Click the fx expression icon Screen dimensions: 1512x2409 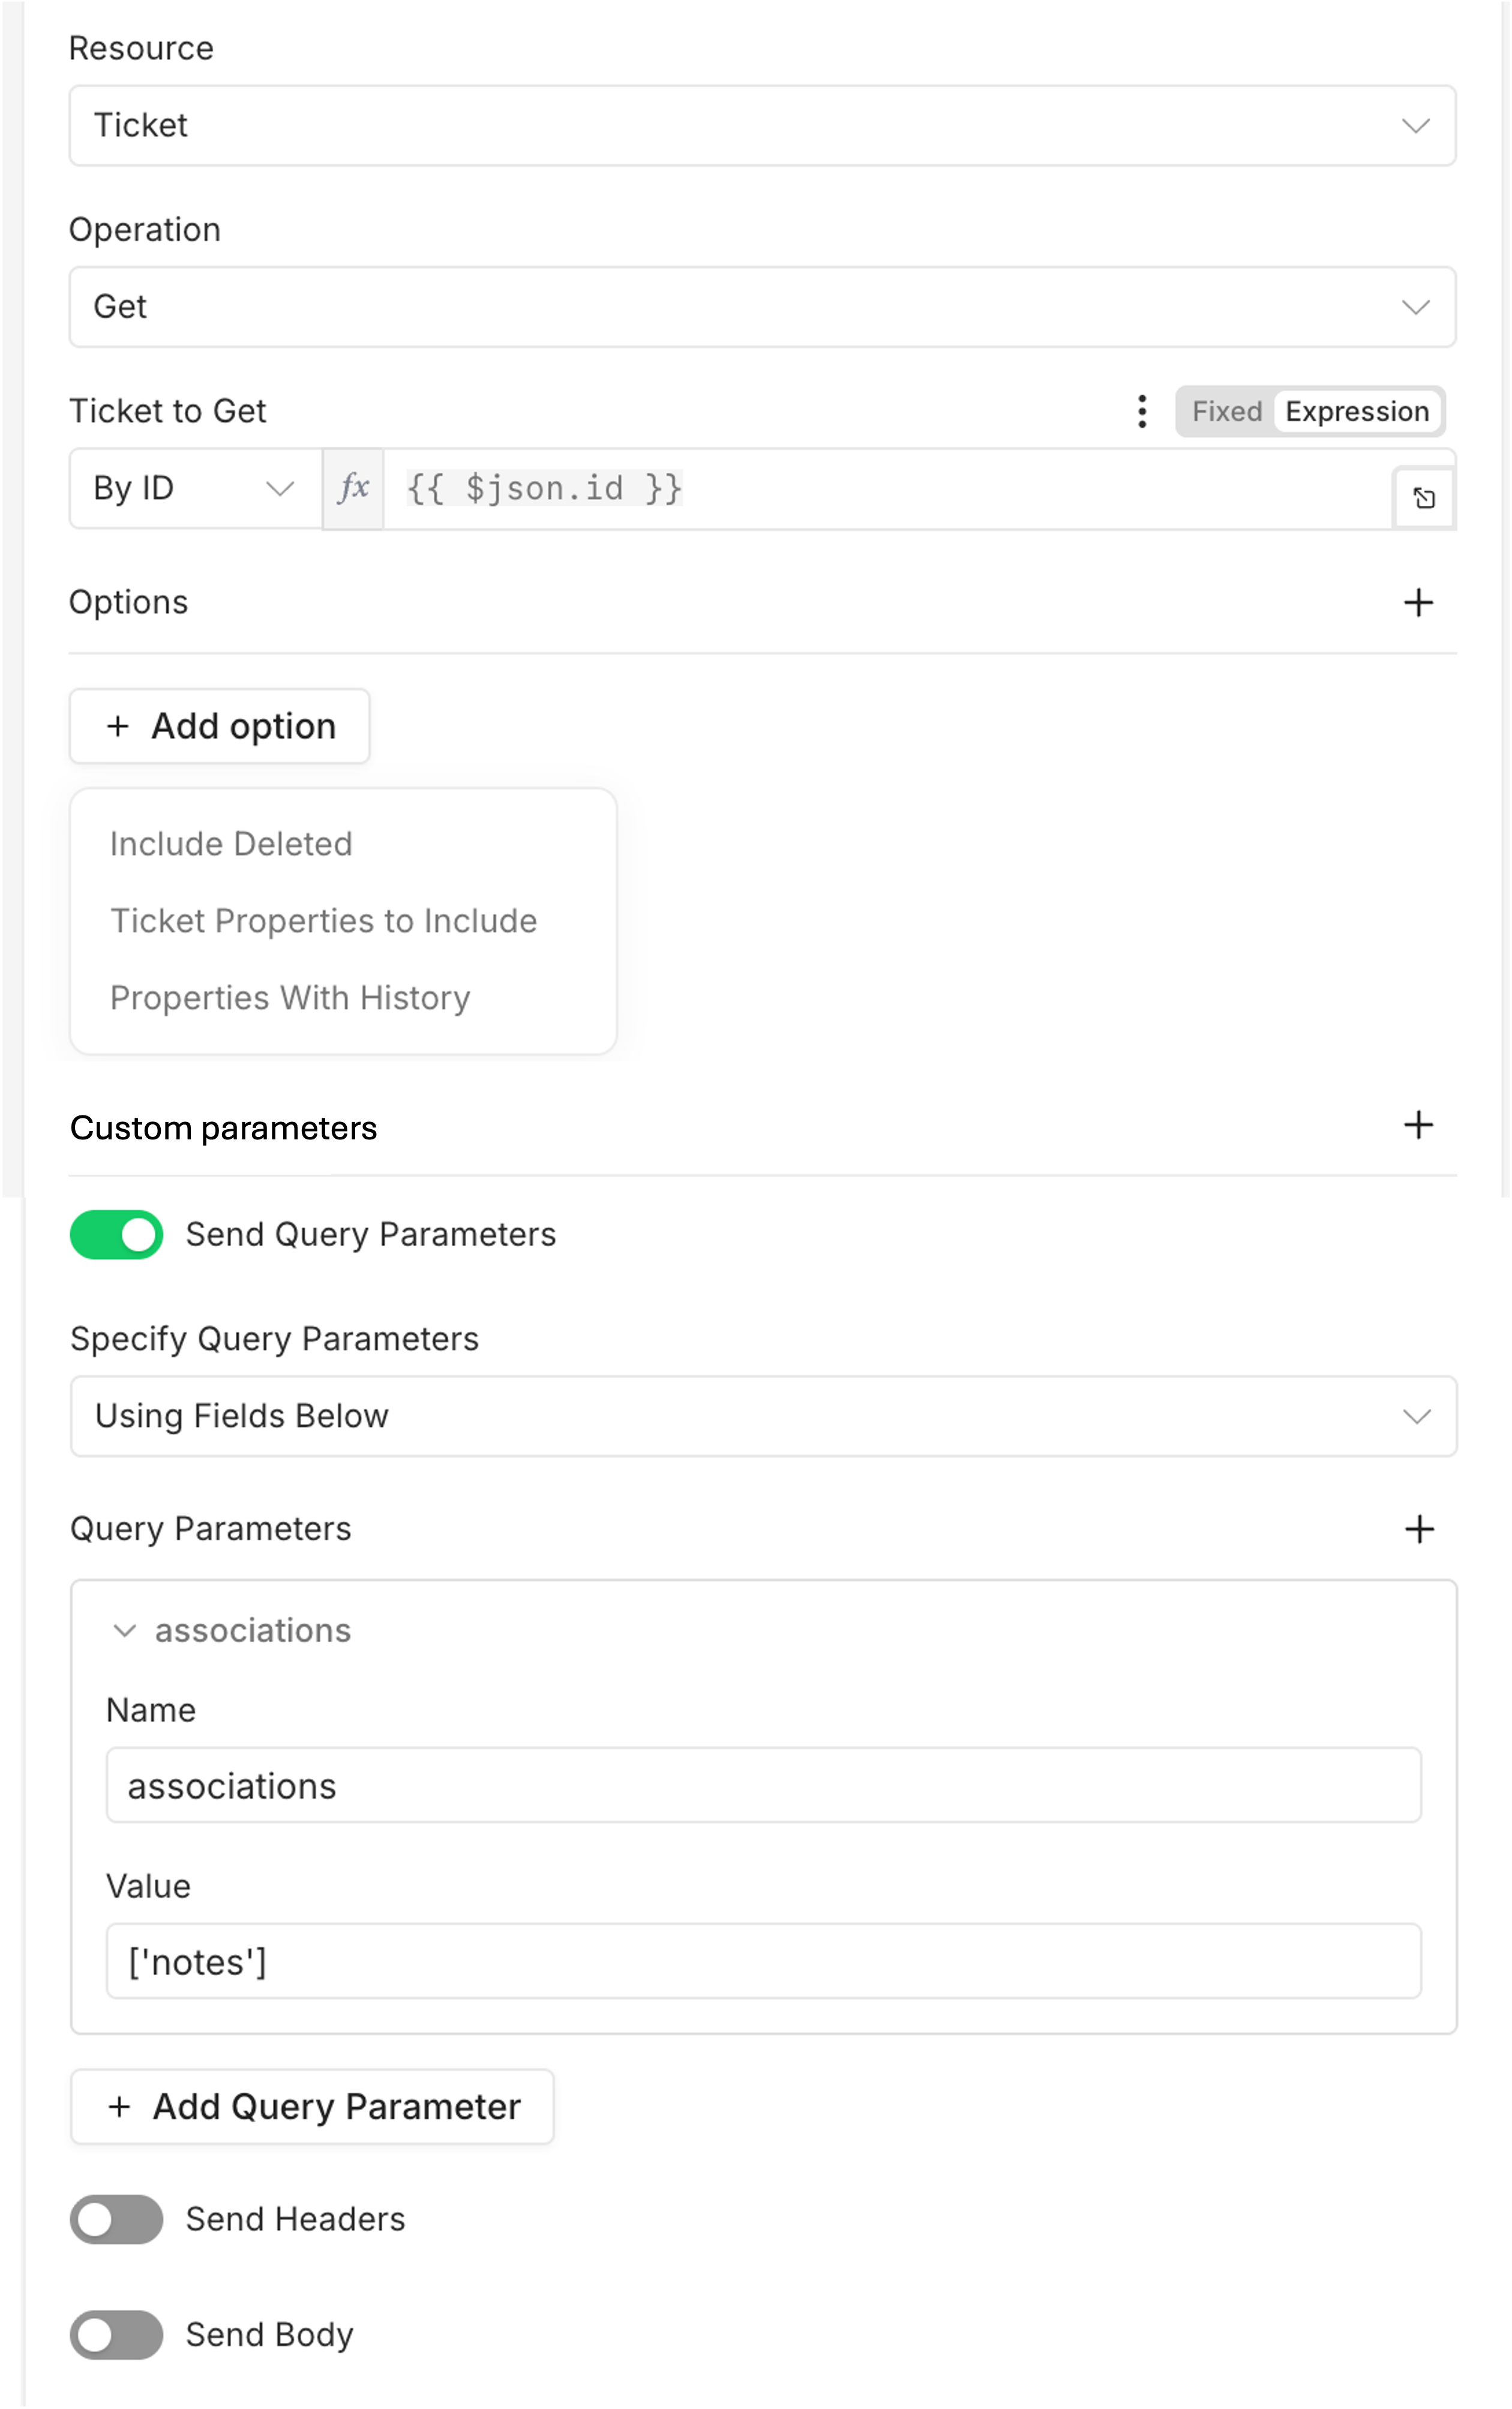(x=353, y=488)
